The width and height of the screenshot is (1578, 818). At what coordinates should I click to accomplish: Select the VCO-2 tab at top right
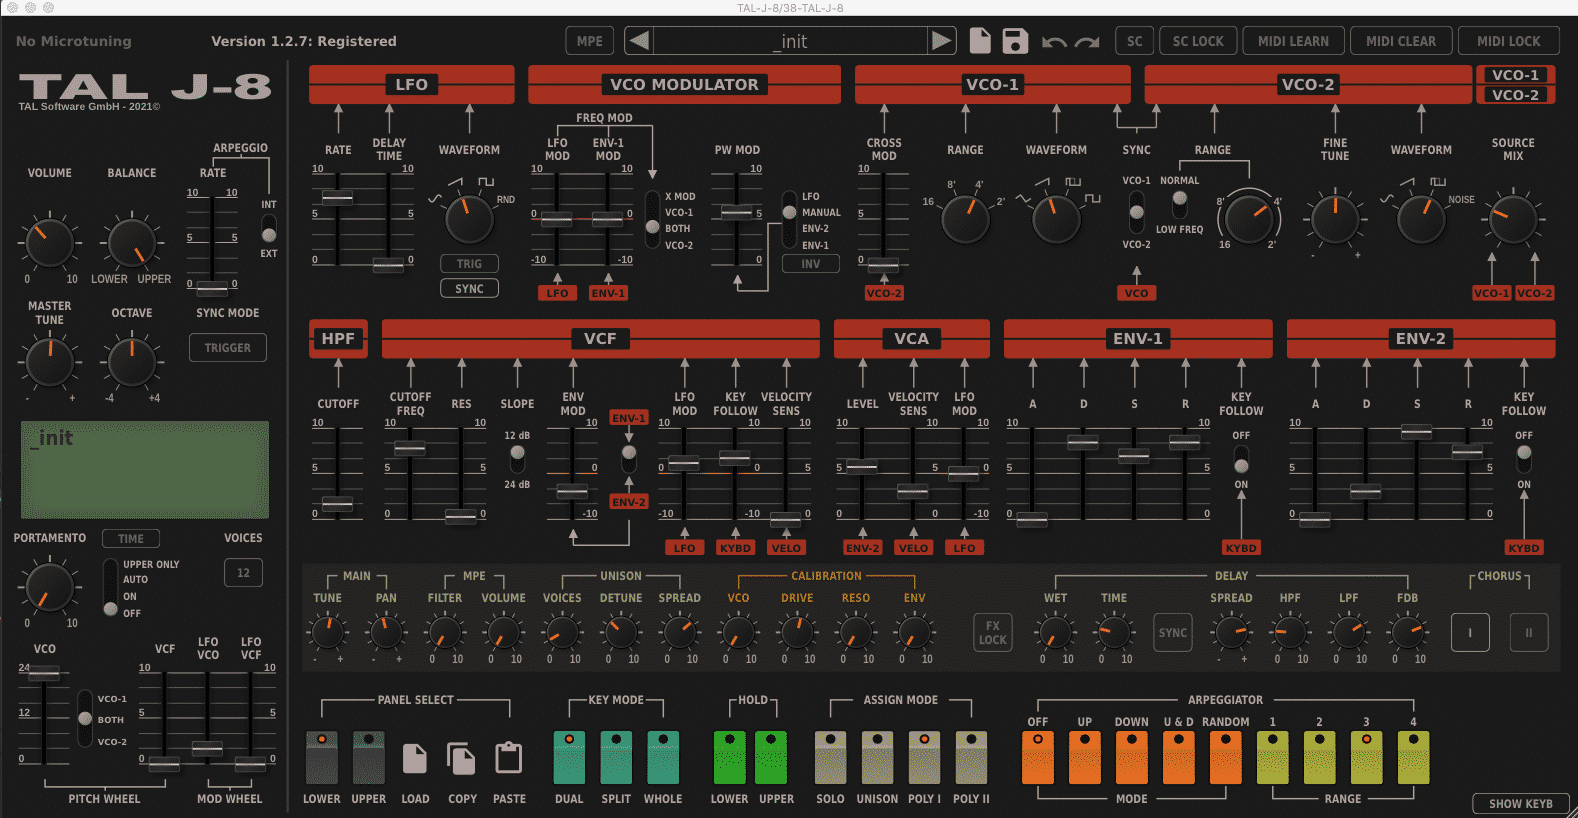[x=1515, y=95]
